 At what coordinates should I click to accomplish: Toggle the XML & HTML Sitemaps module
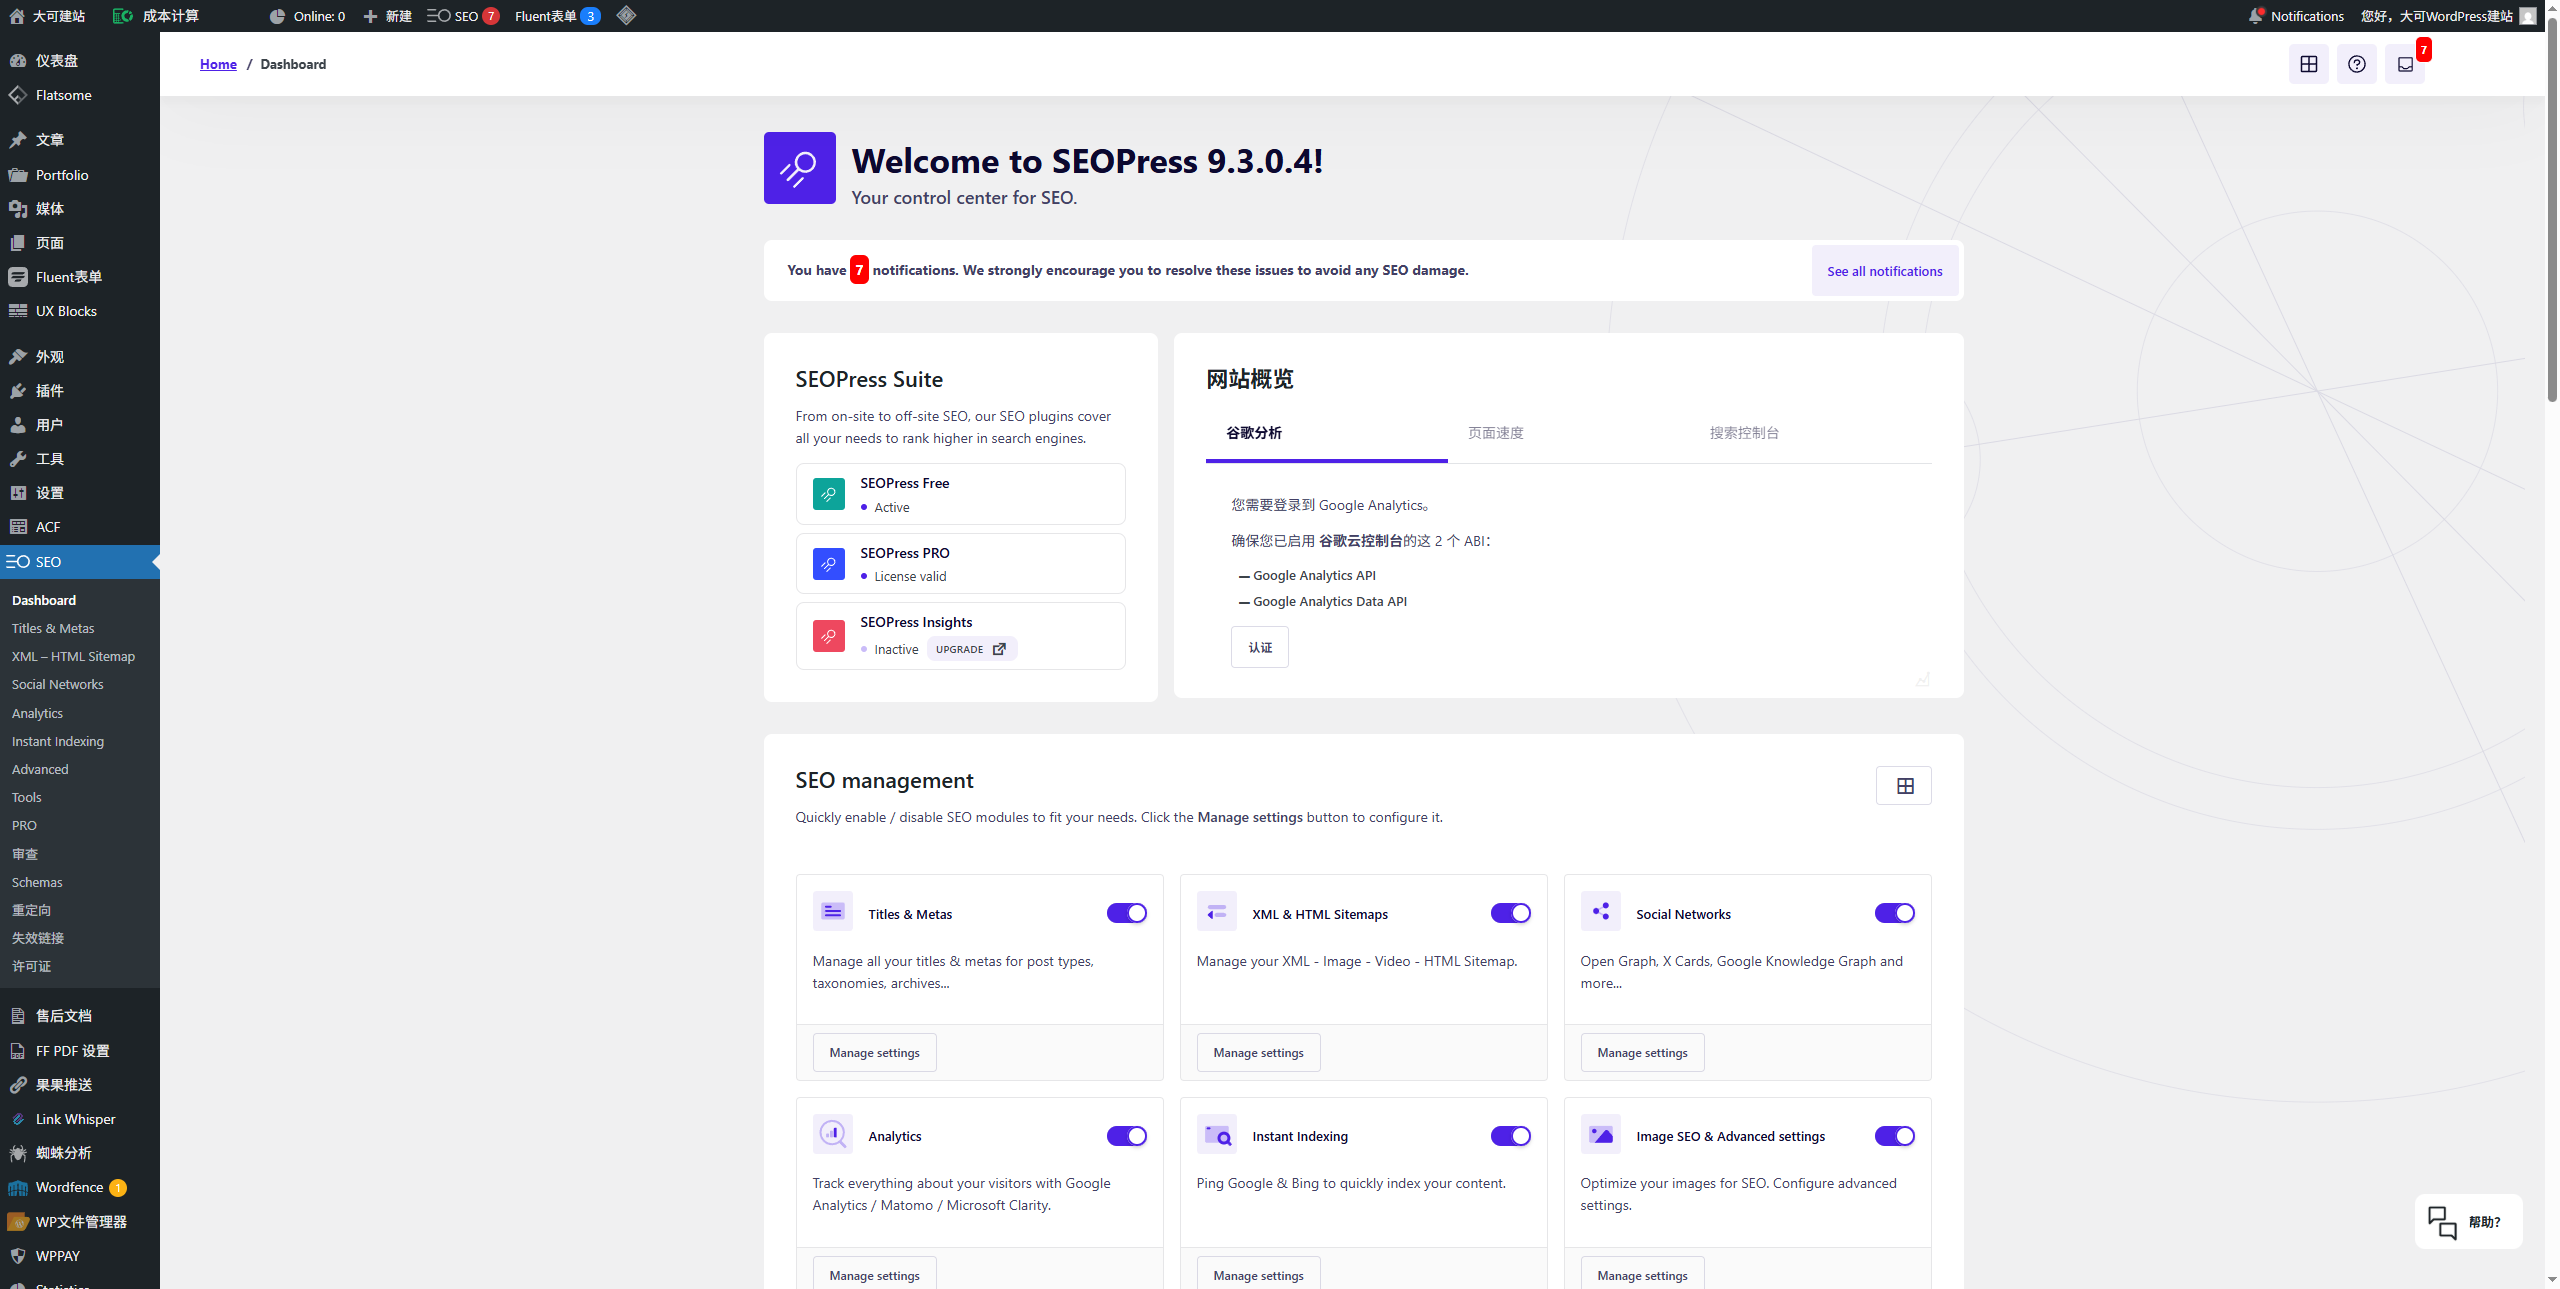coord(1511,913)
